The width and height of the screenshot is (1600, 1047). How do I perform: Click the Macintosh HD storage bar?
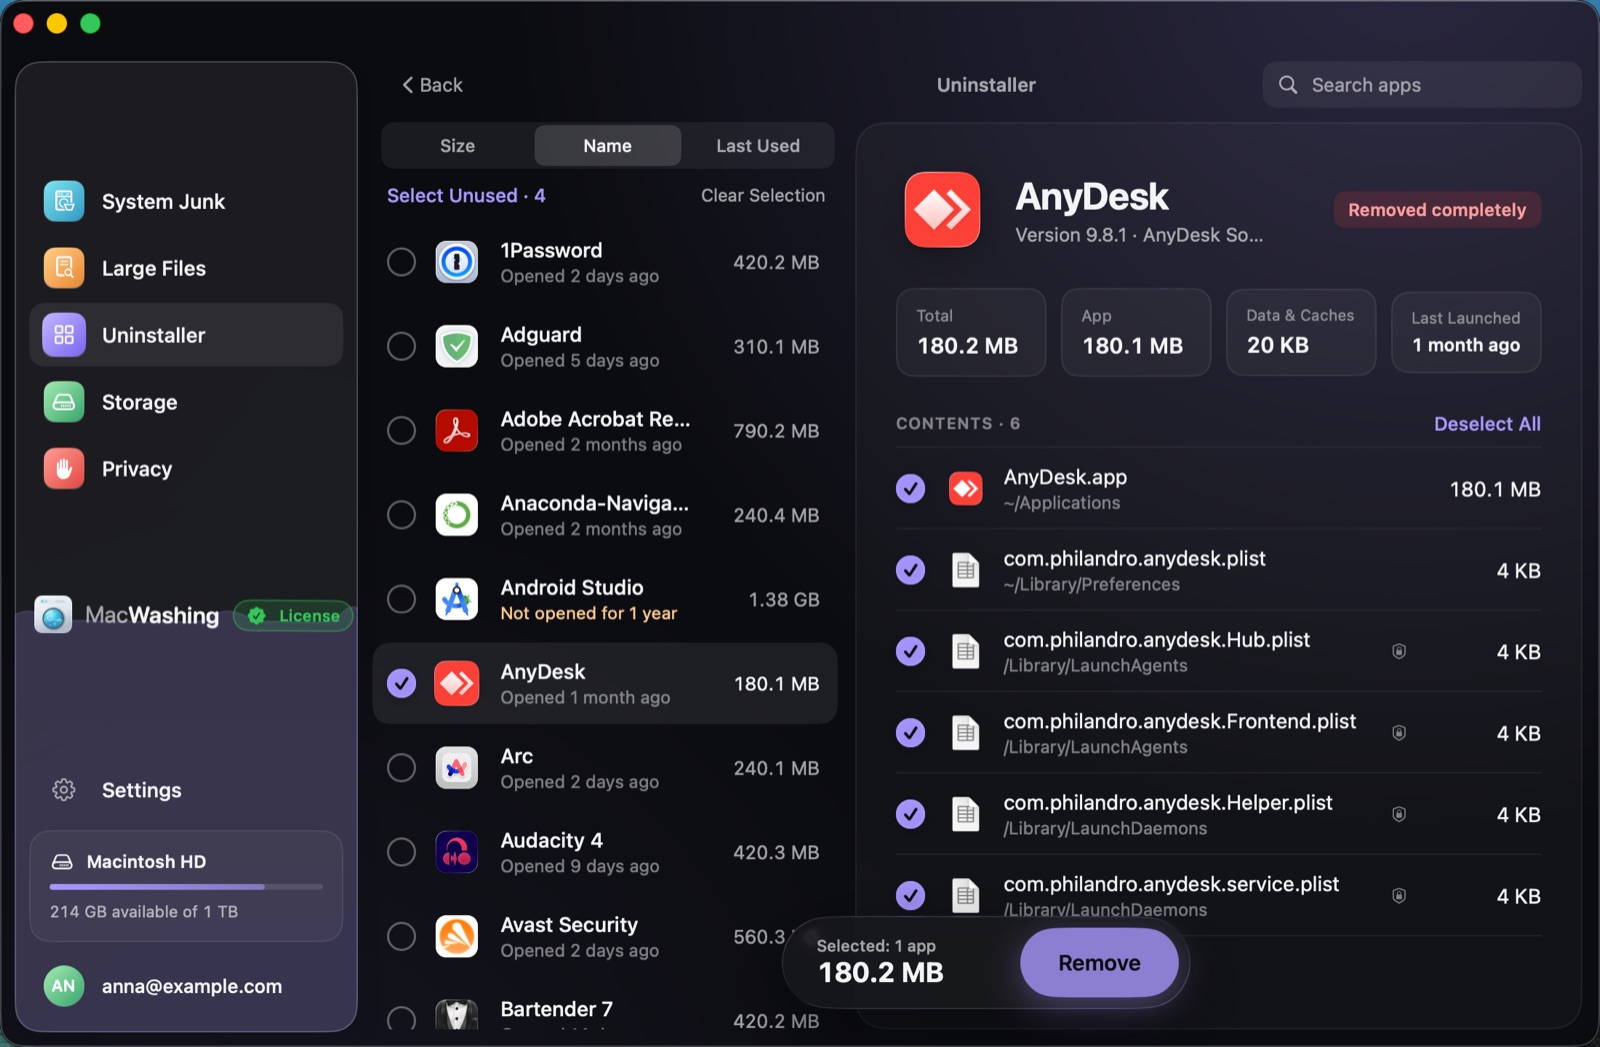point(186,887)
